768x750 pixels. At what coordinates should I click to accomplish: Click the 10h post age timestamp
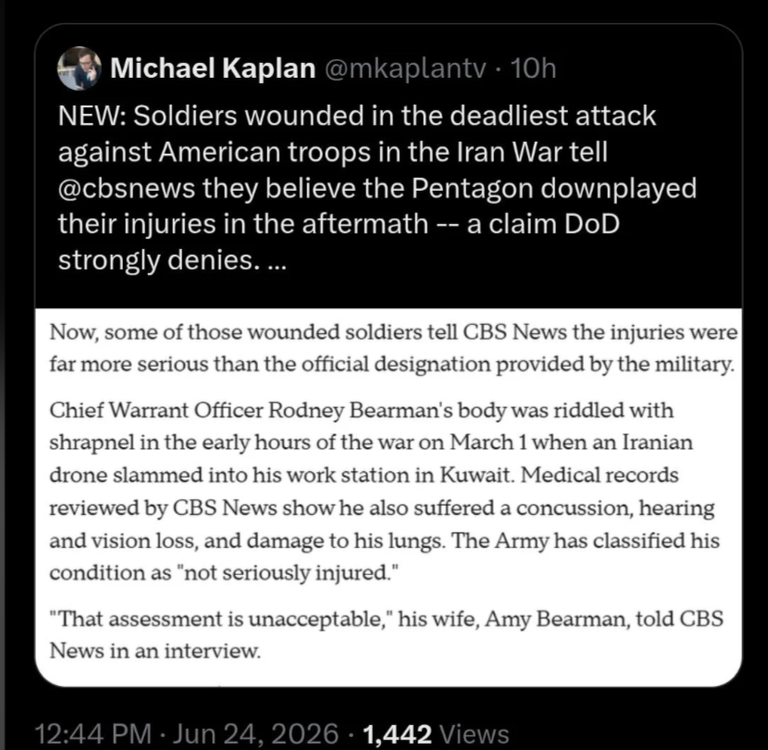pyautogui.click(x=533, y=68)
